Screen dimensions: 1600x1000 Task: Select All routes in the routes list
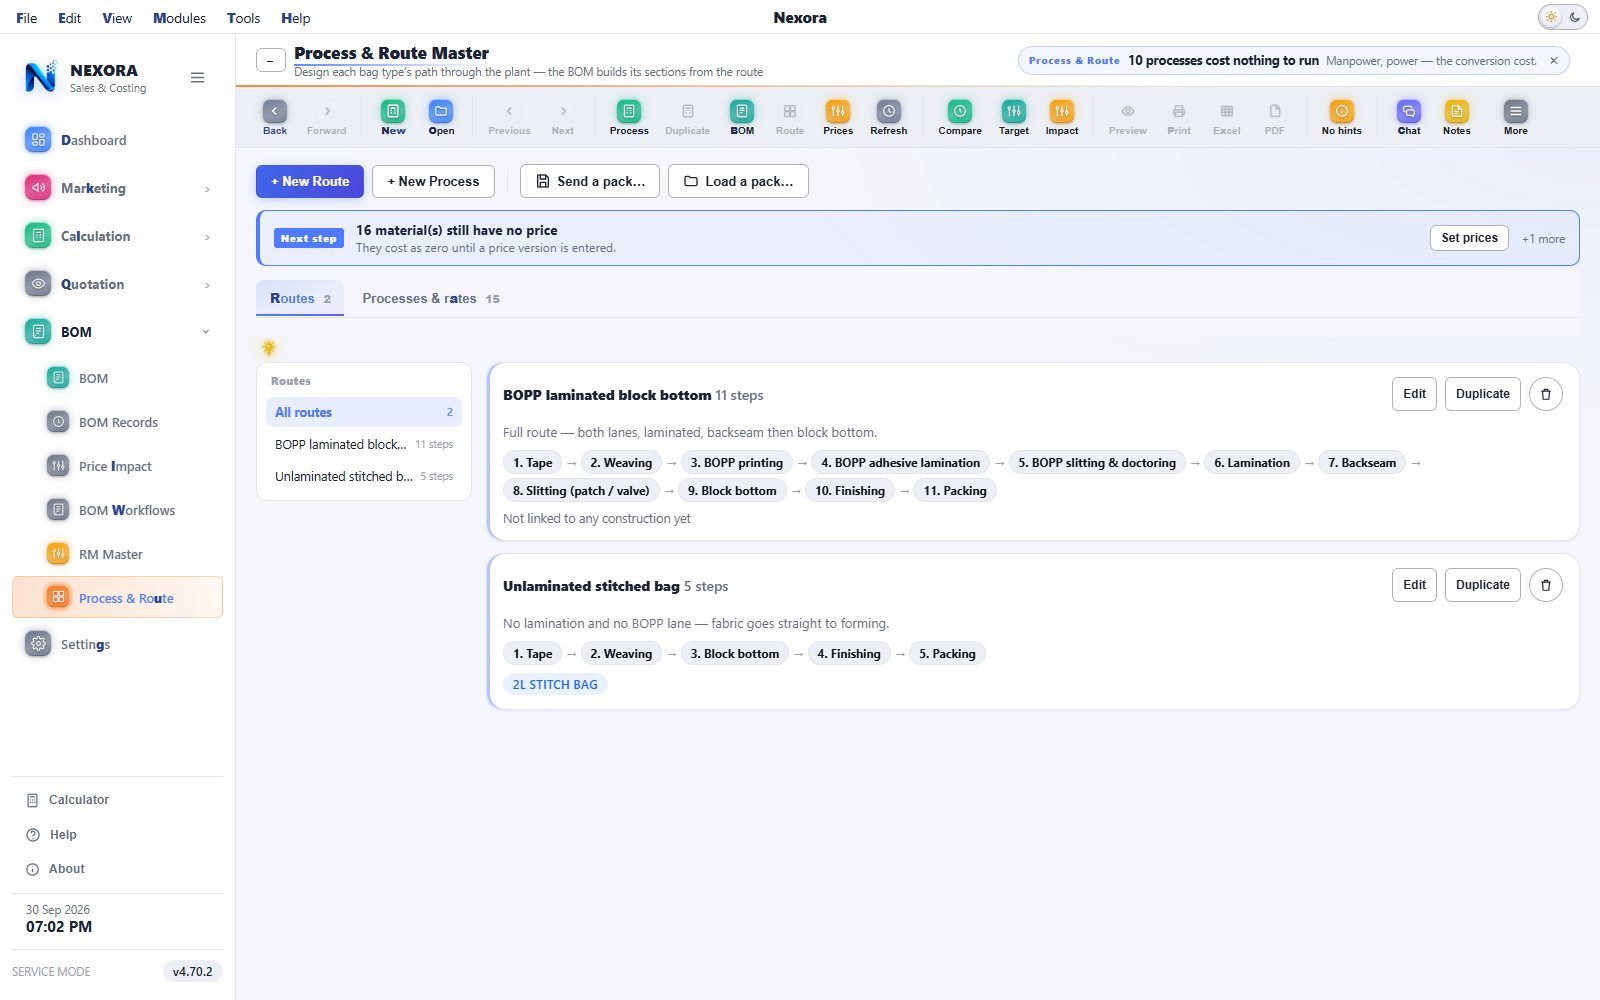(x=364, y=412)
